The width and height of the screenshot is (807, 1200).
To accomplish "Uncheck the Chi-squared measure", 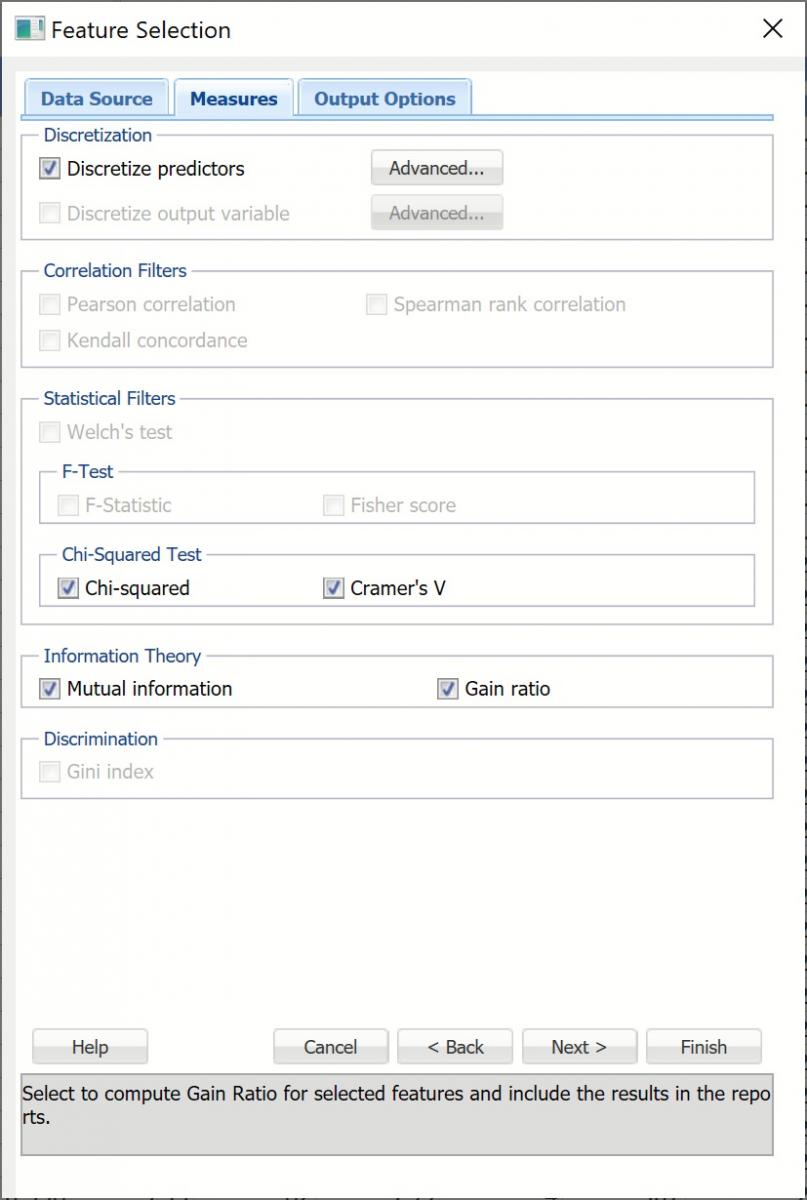I will pos(67,588).
